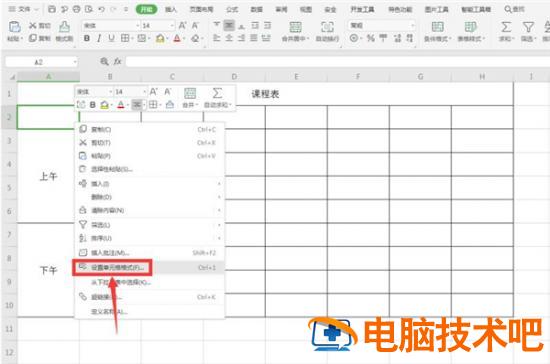Switch to the Developer Tools (开发工具) tab
The width and height of the screenshot is (550, 364).
362,9
